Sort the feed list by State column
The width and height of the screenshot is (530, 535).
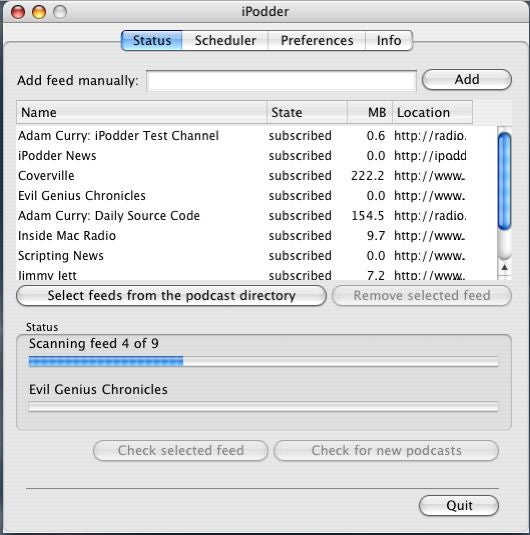[x=307, y=112]
